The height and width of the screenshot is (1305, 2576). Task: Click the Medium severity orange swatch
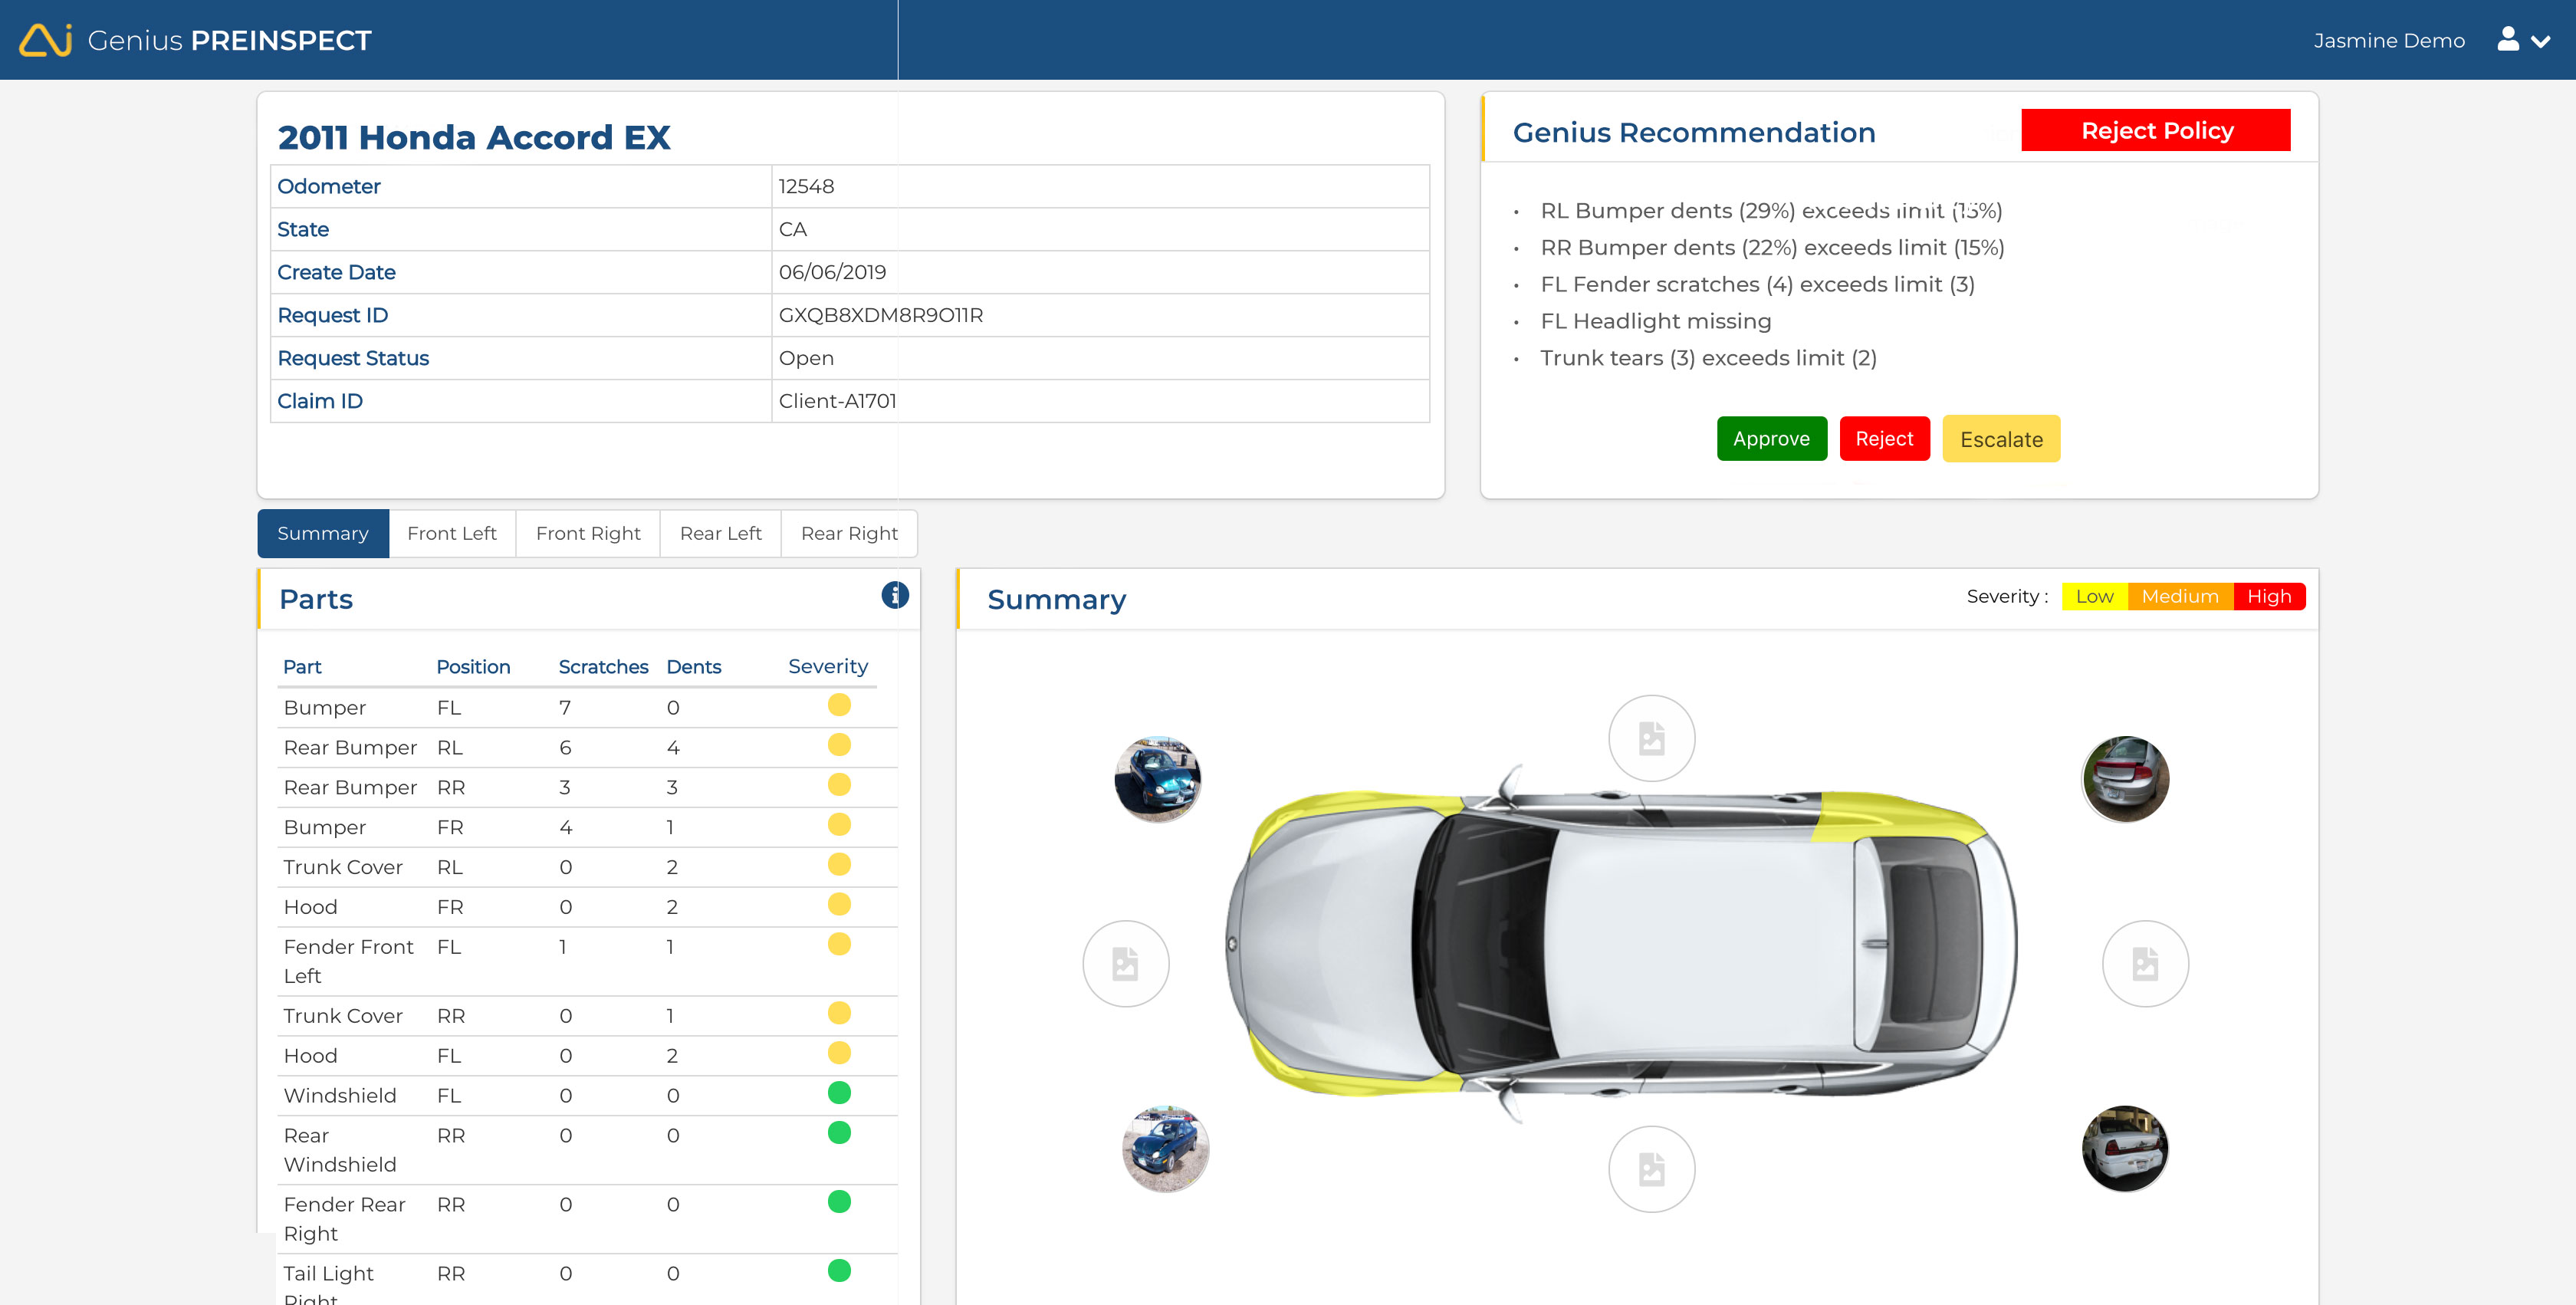pyautogui.click(x=2180, y=596)
